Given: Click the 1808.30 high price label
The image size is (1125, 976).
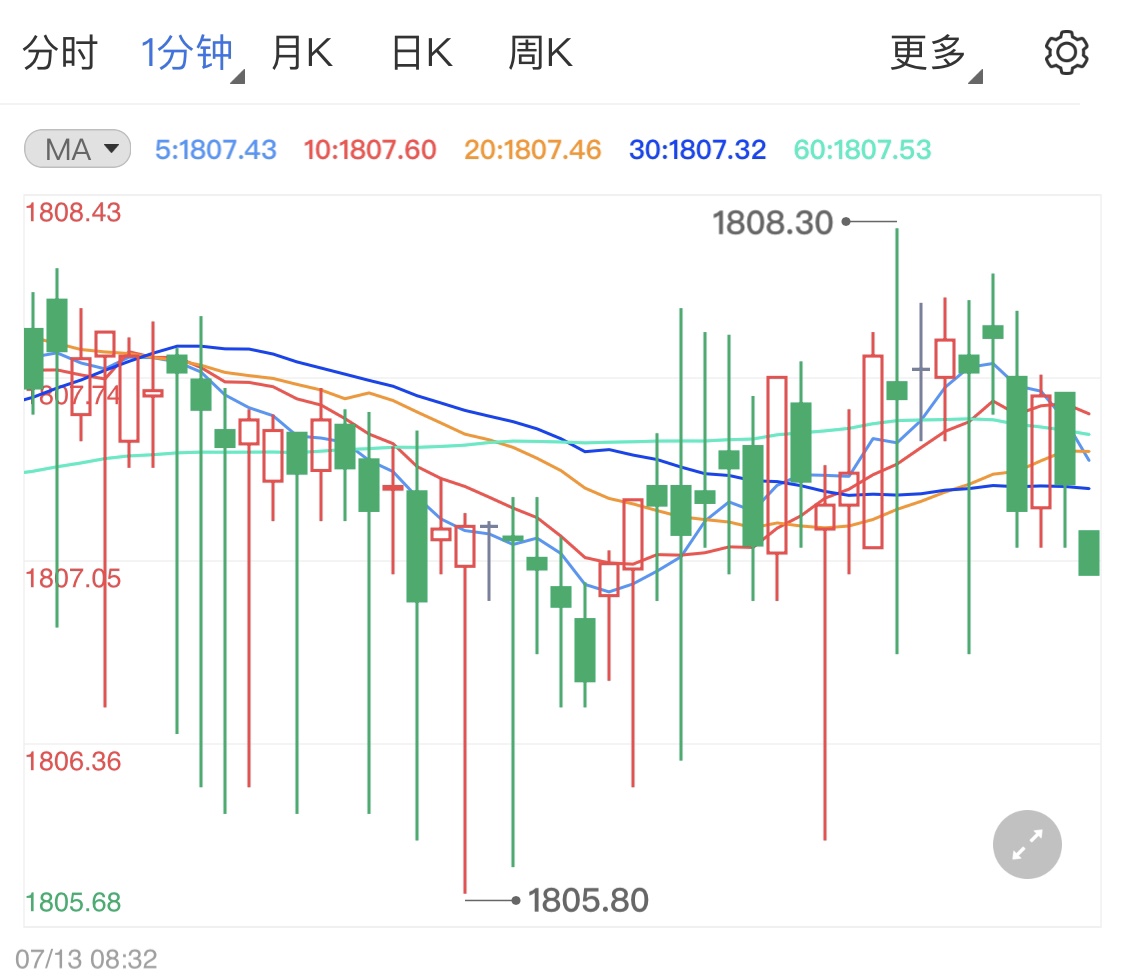Looking at the screenshot, I should point(773,222).
